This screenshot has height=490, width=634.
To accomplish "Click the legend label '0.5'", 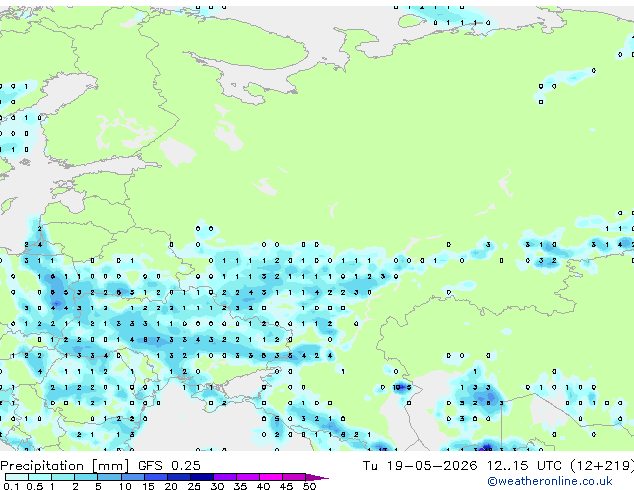I will click(35, 486).
